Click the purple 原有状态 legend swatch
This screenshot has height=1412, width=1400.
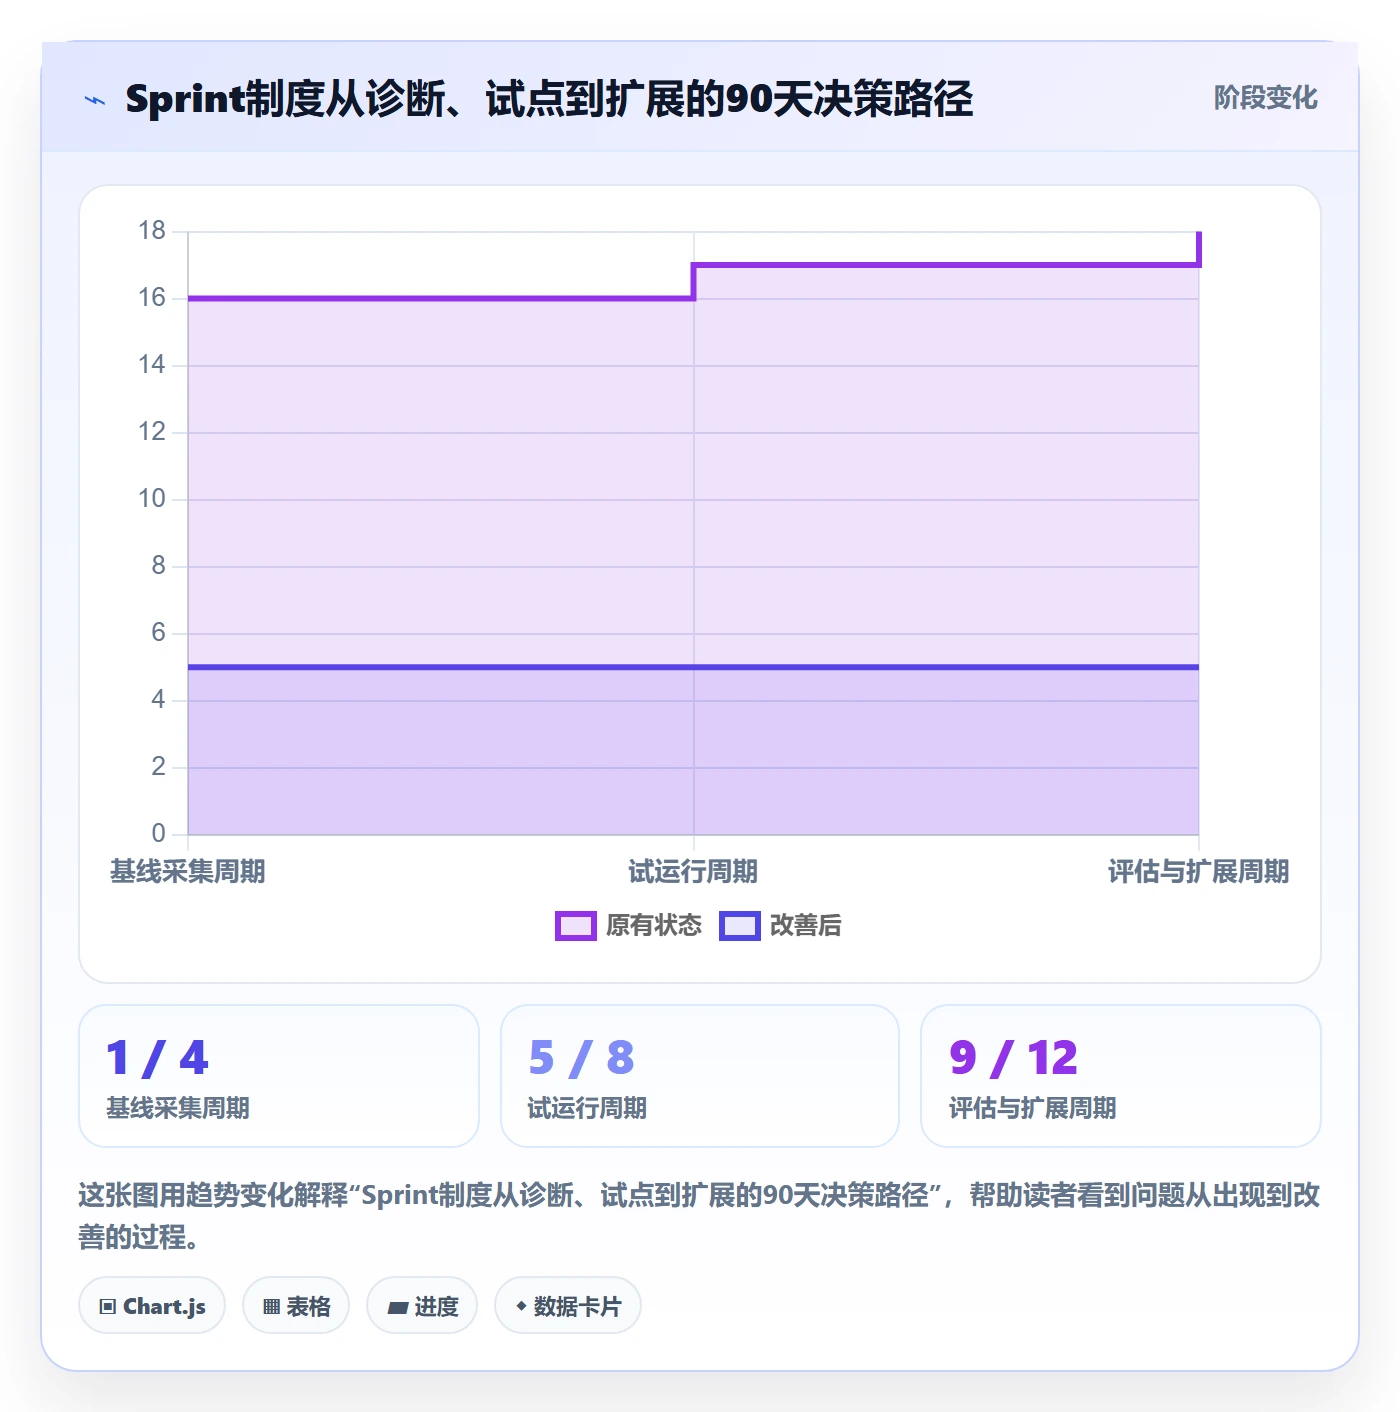576,926
